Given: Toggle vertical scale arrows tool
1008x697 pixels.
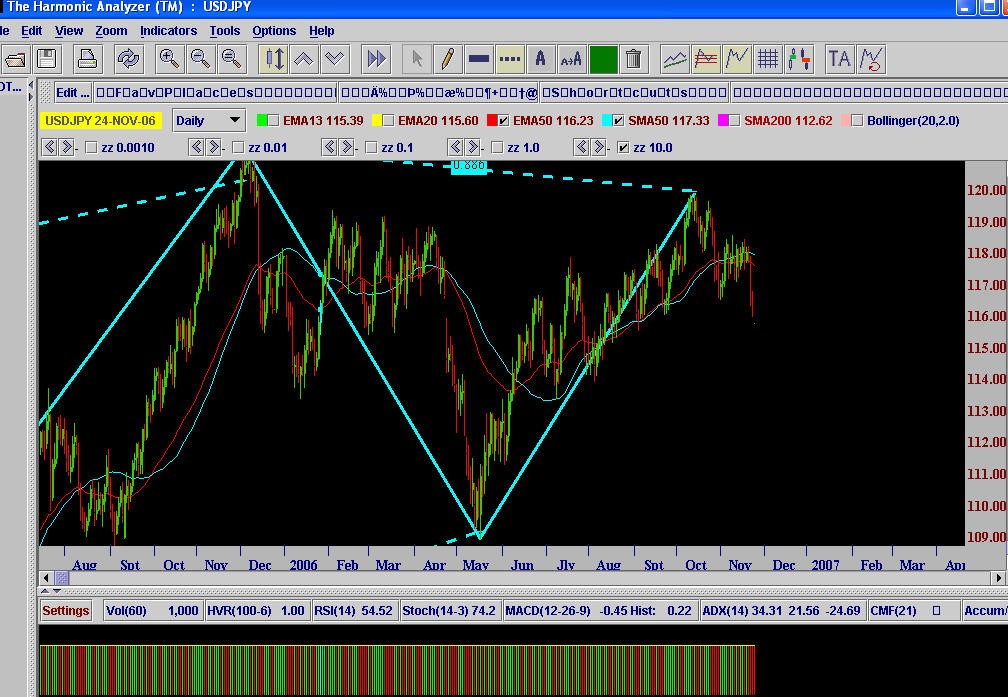Looking at the screenshot, I should click(274, 60).
